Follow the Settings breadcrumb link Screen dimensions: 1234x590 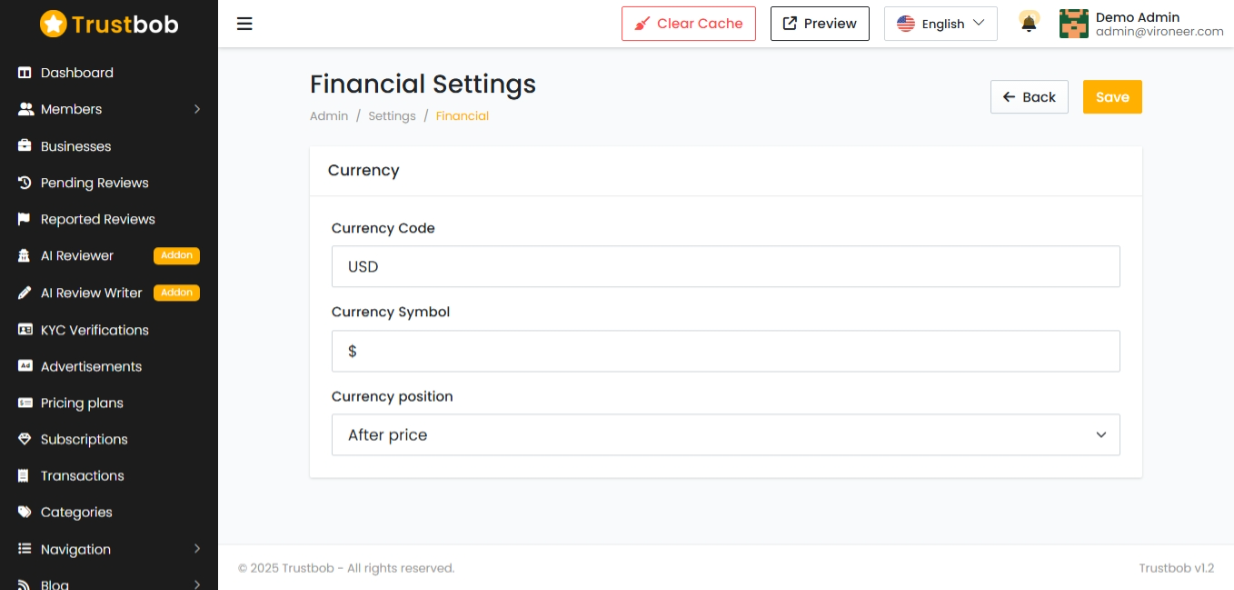point(392,116)
